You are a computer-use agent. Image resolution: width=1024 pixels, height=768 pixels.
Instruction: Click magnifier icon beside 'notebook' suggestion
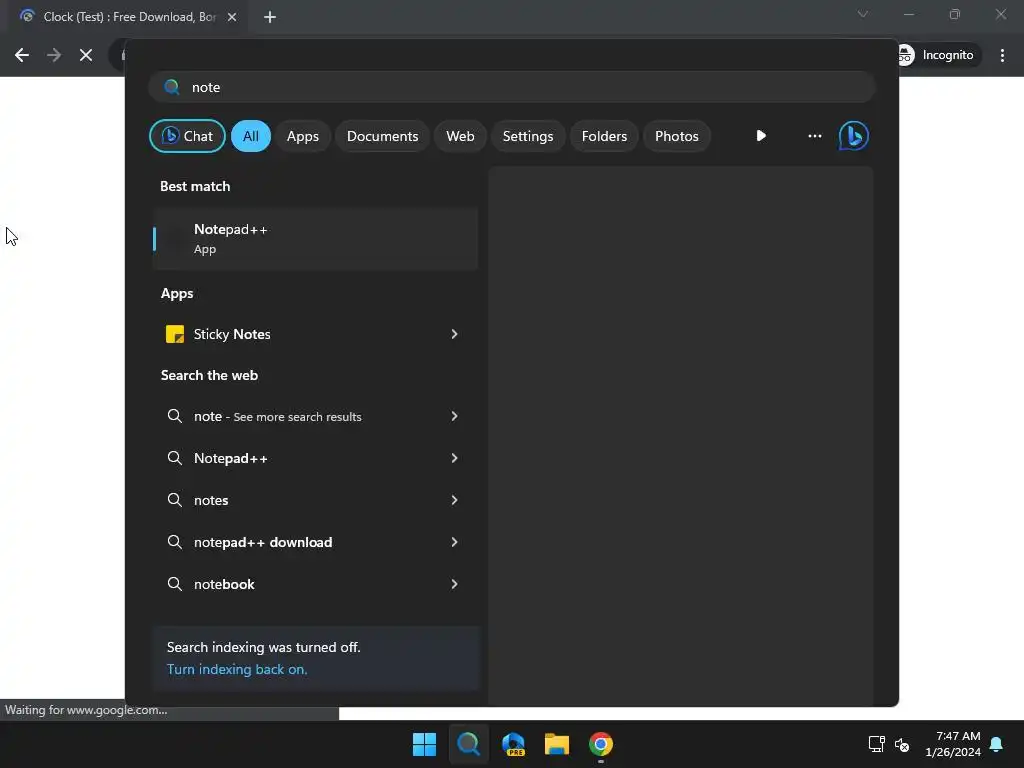tap(174, 584)
